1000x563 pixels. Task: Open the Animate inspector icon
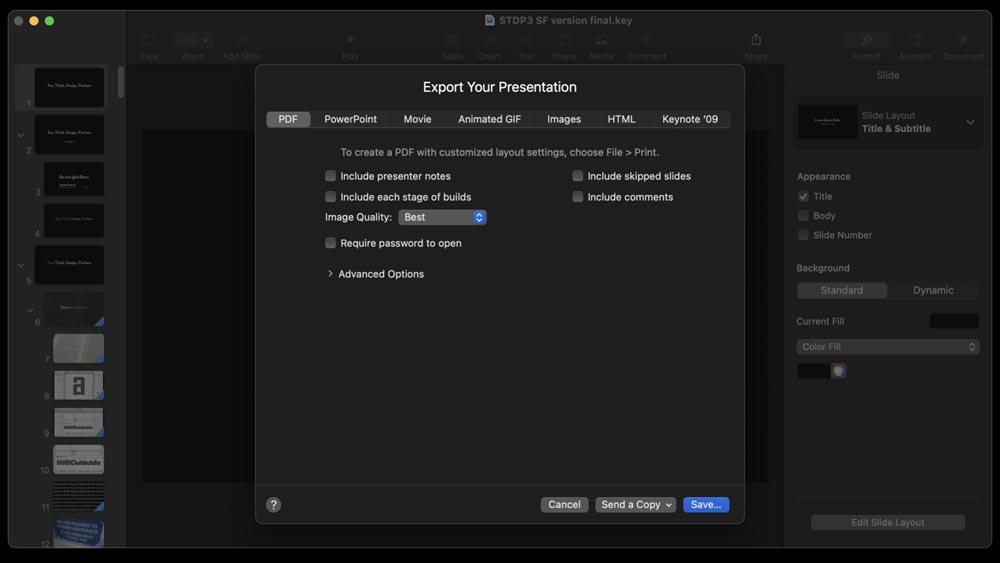[x=914, y=40]
